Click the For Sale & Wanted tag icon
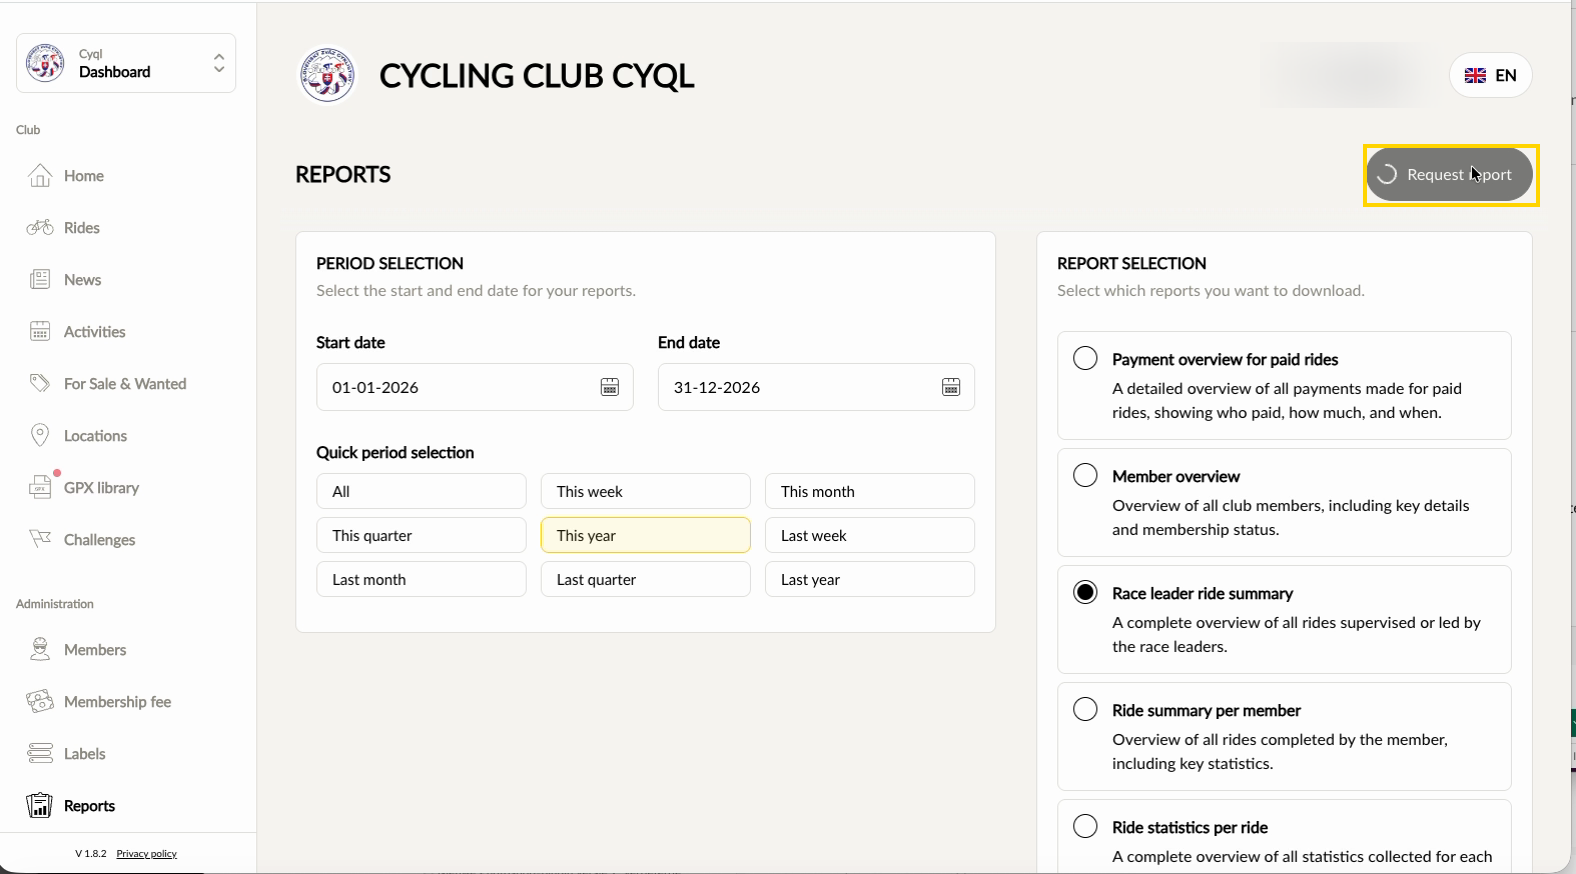Viewport: 1576px width, 874px height. (40, 384)
